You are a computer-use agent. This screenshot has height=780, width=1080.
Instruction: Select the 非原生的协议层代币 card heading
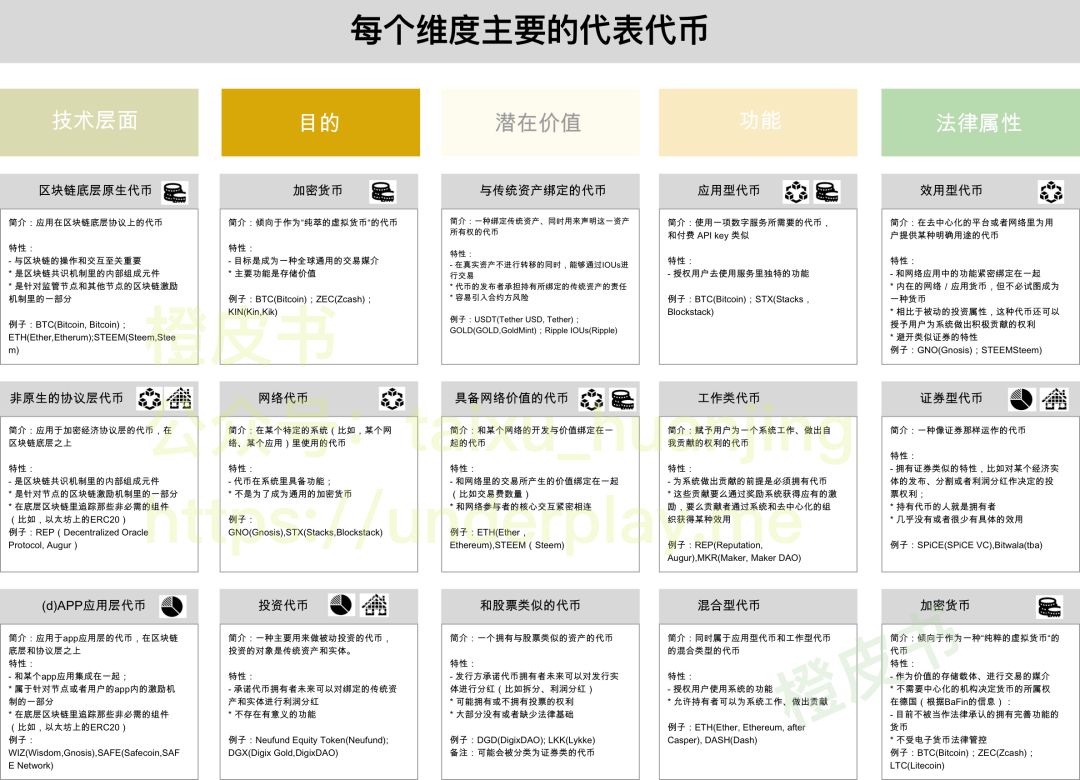pos(67,398)
